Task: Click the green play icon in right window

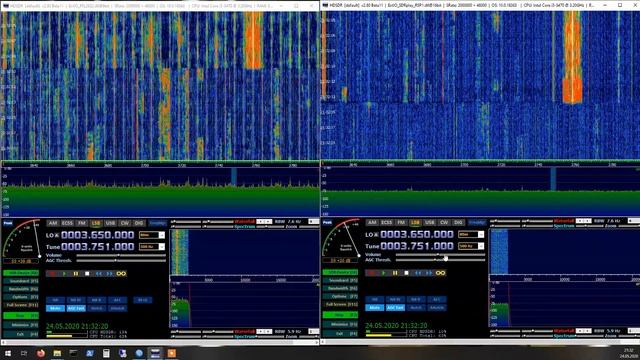Action: 383,273
